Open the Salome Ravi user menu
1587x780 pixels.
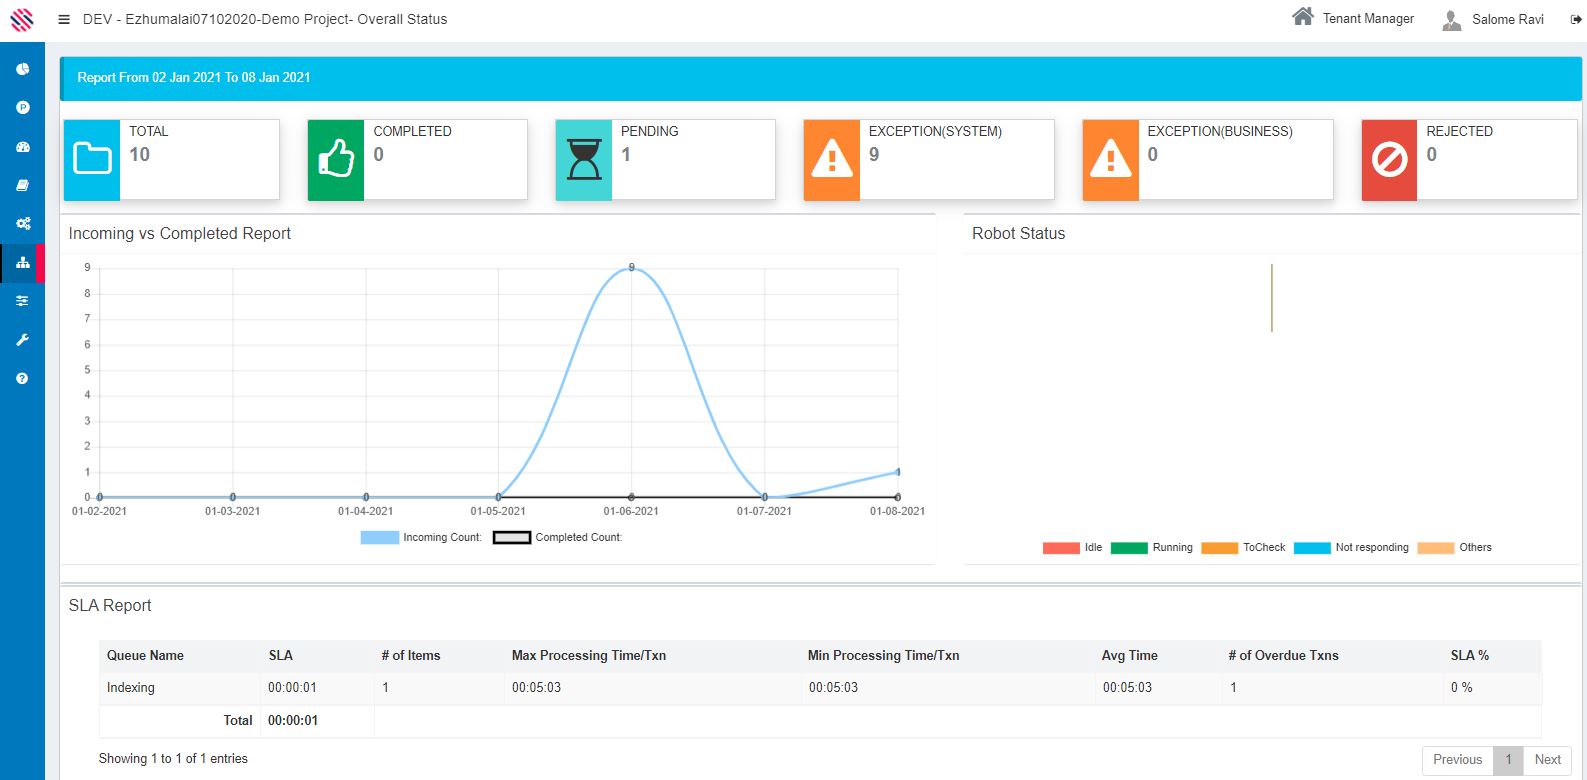pos(1508,19)
